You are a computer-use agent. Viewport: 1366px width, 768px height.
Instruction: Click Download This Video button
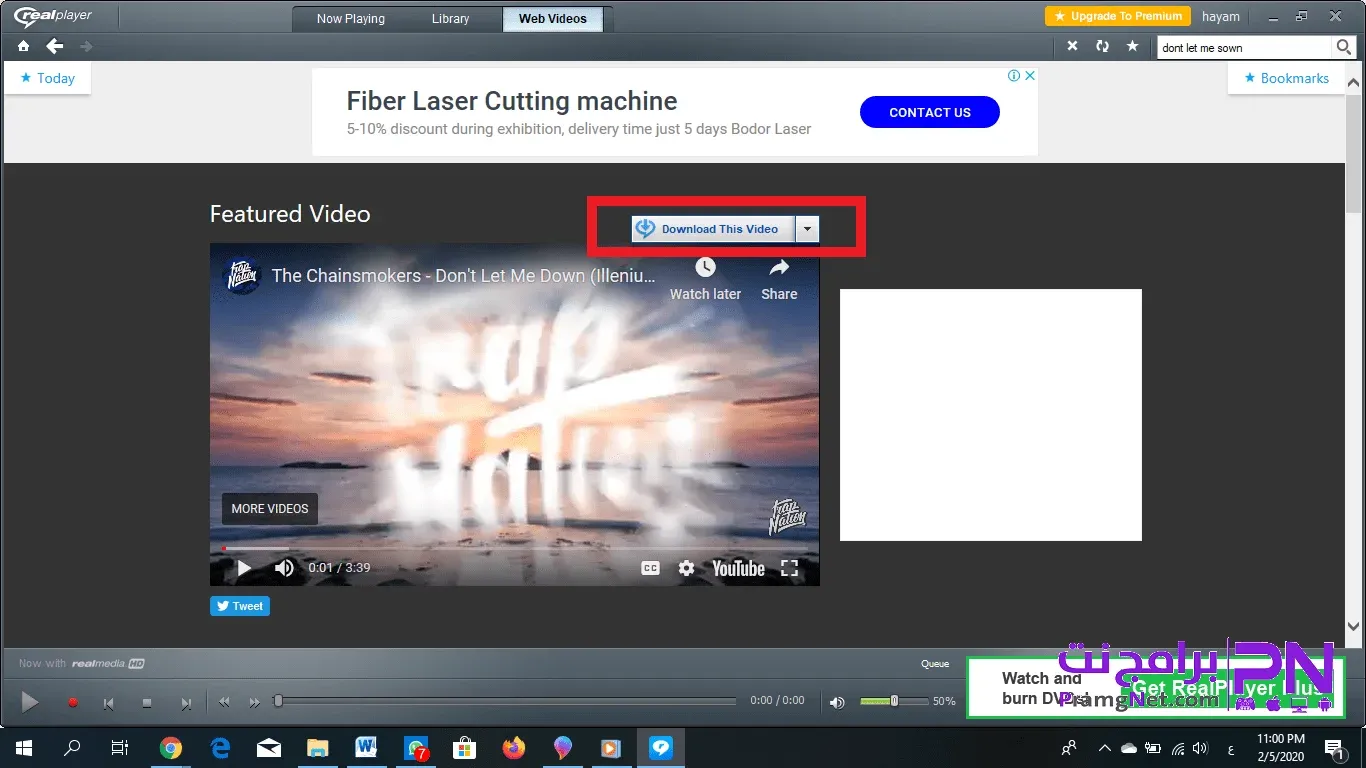[714, 229]
